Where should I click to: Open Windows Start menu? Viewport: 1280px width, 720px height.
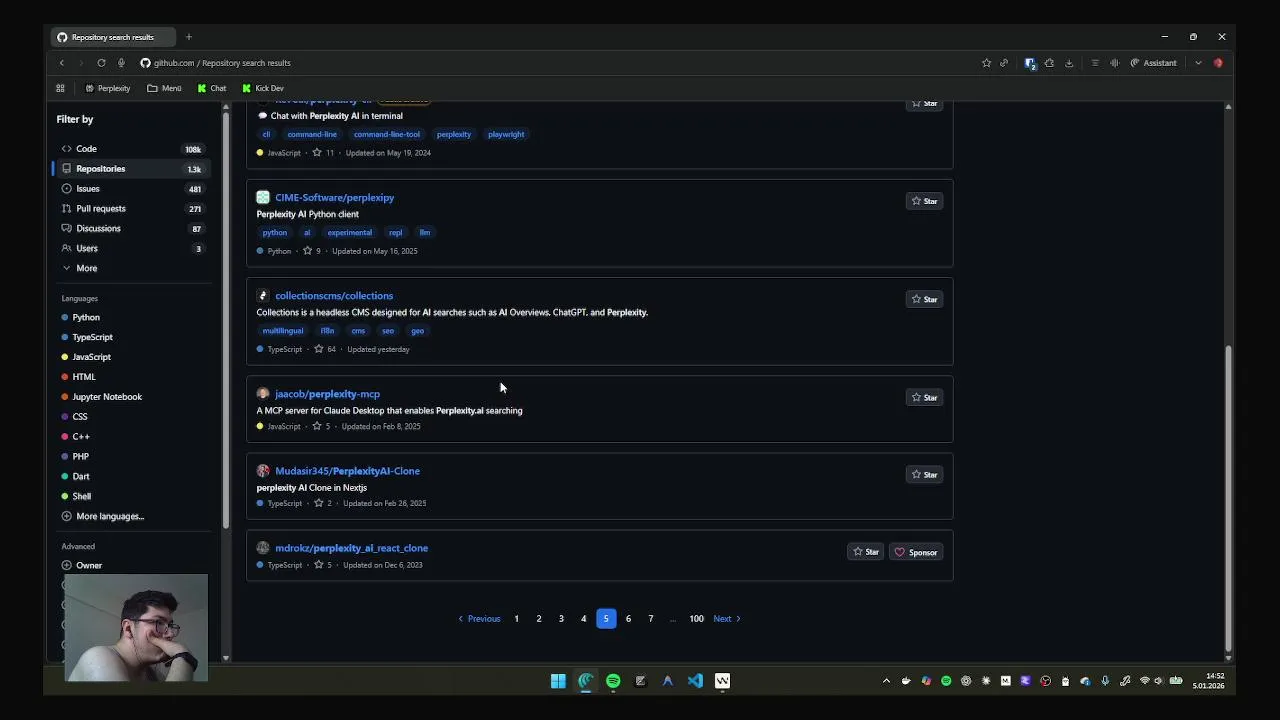click(x=558, y=681)
